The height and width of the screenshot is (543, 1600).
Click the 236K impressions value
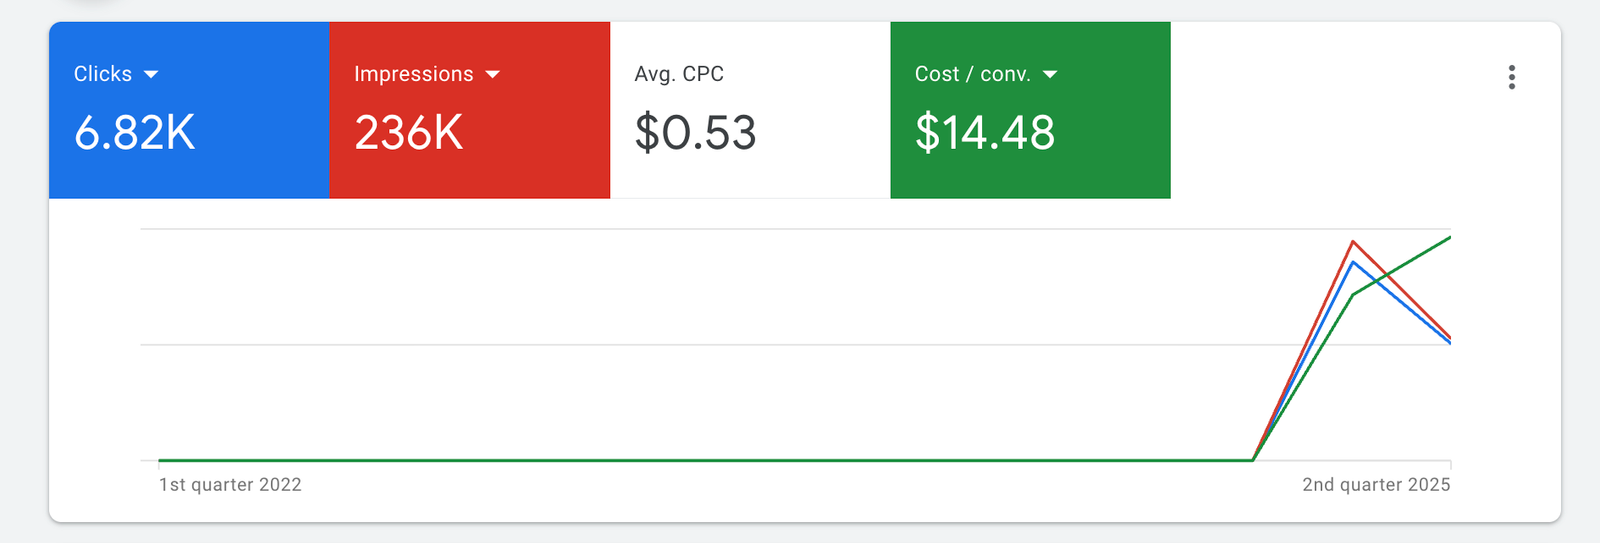[x=409, y=133]
